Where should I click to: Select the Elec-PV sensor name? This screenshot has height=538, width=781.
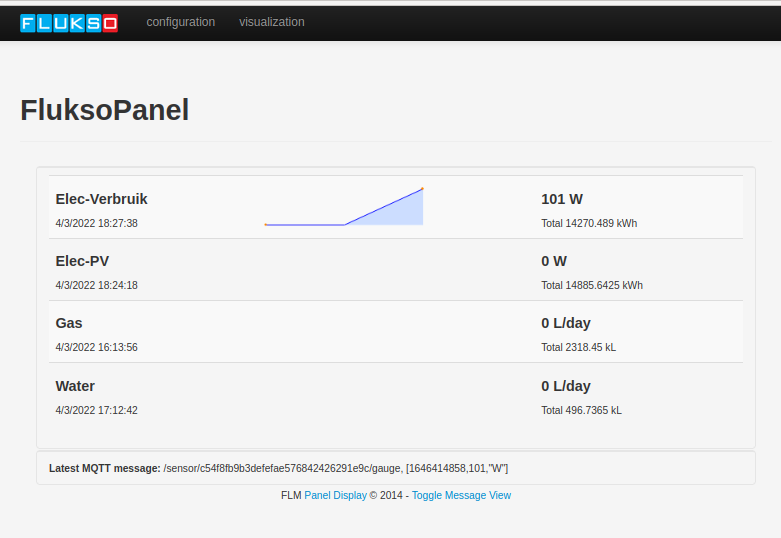82,261
